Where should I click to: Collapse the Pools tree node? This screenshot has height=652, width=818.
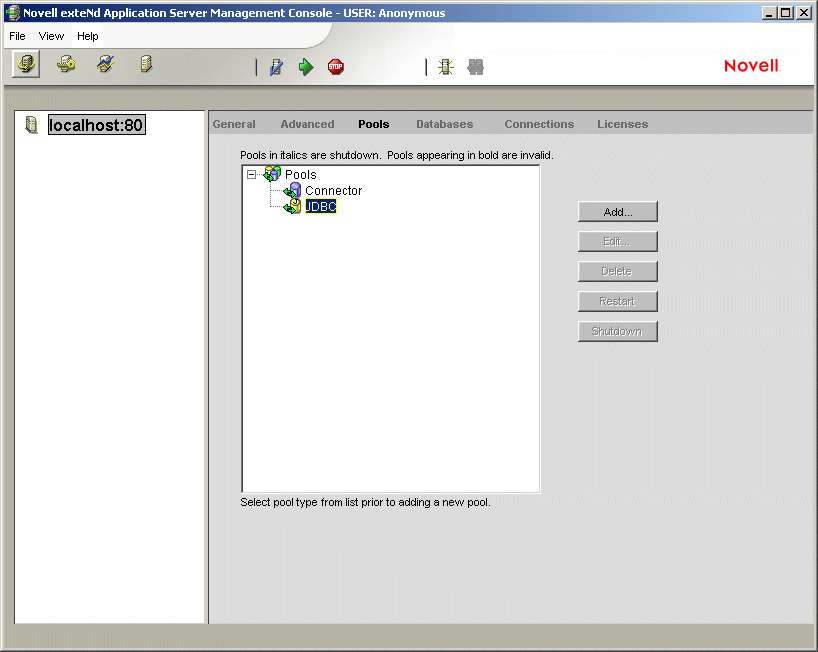pos(251,174)
